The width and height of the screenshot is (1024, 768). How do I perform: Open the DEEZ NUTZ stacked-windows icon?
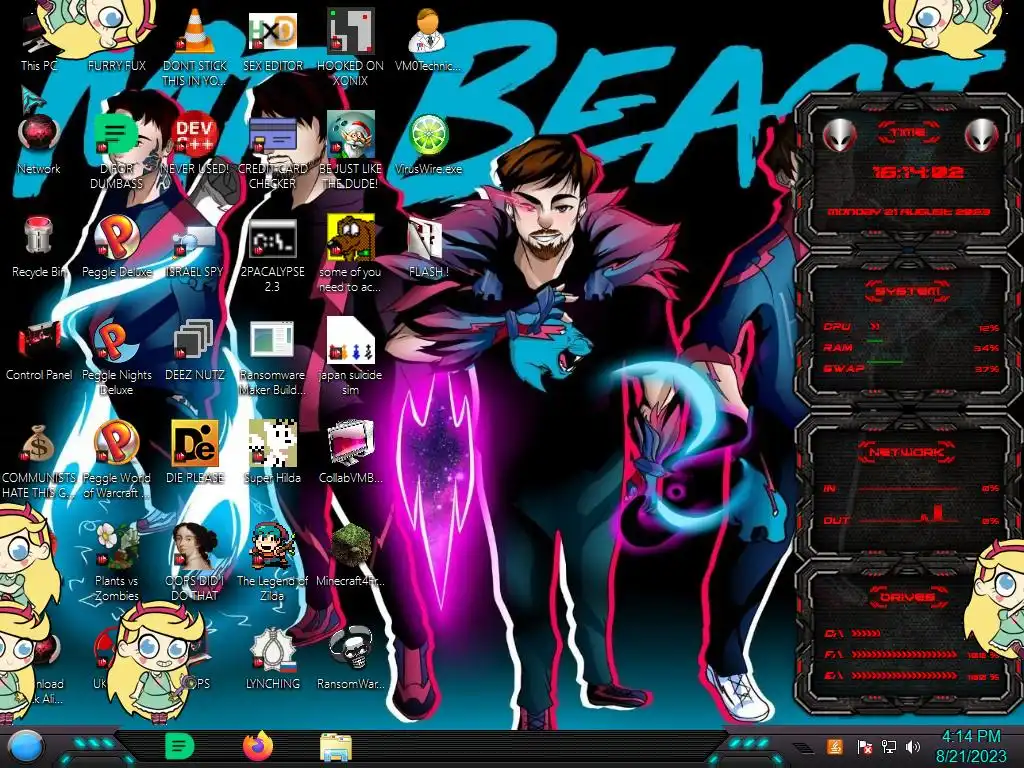click(x=194, y=350)
